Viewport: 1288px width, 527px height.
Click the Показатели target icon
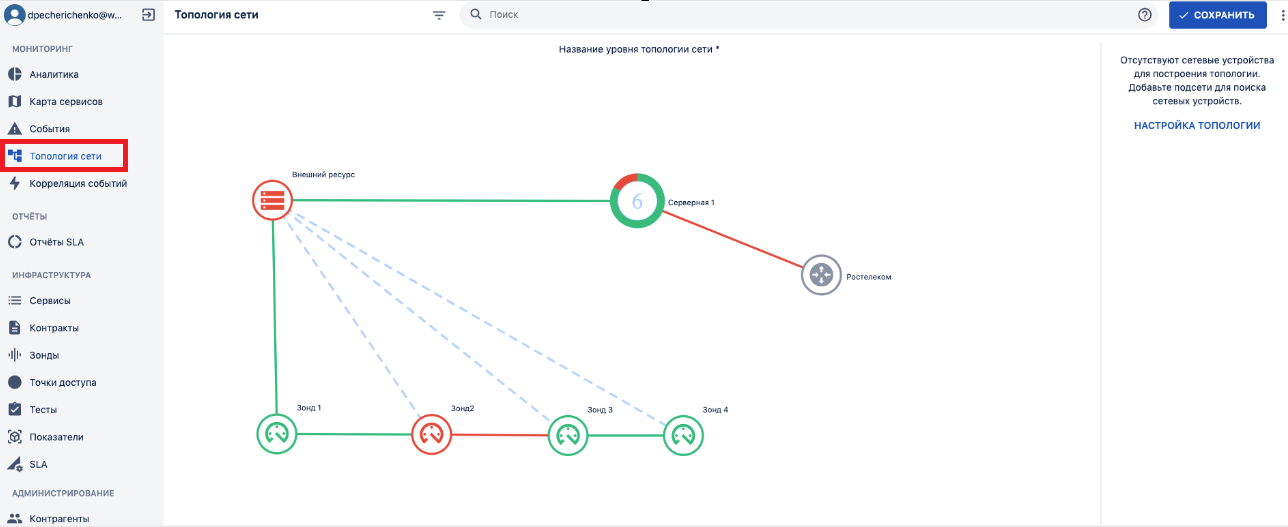point(15,437)
